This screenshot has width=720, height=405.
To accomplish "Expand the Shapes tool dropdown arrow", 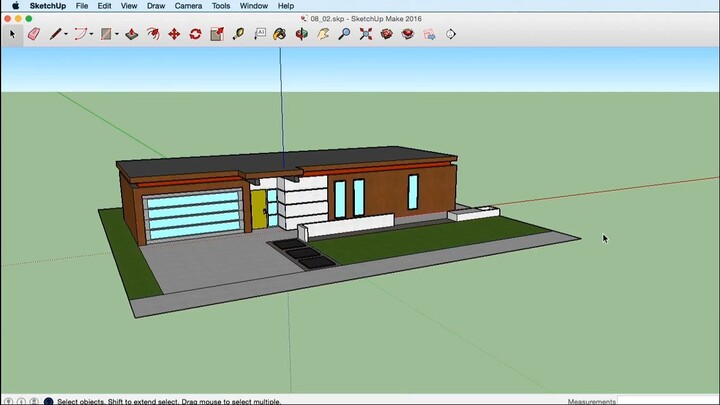I will [116, 34].
